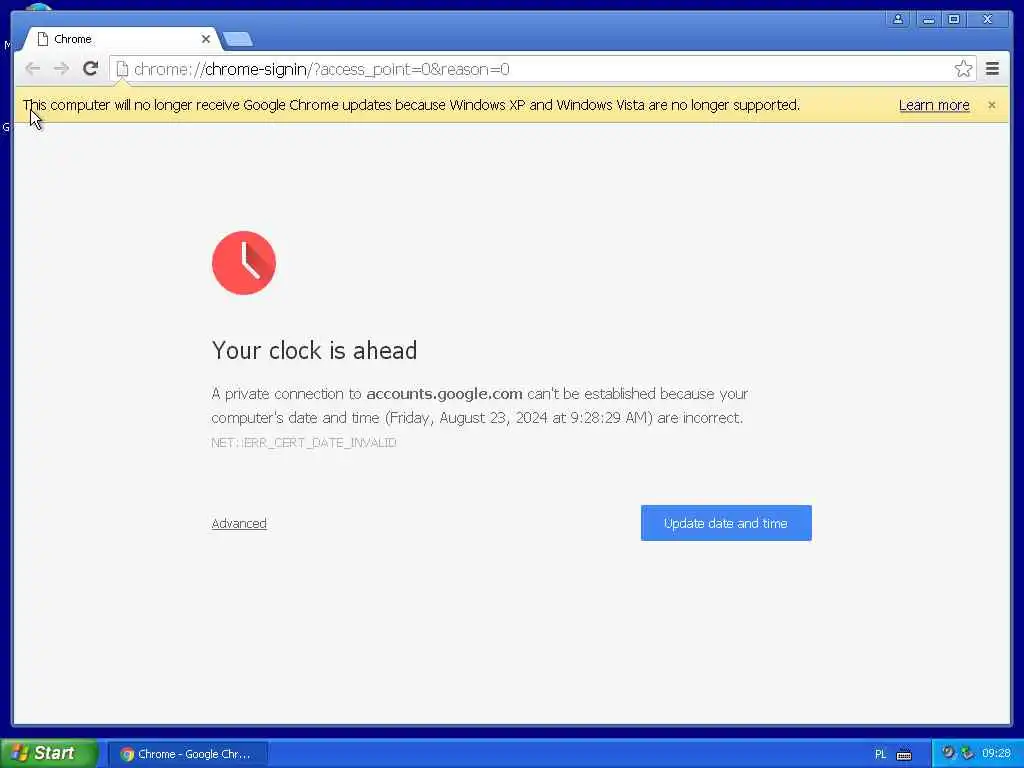Click the NET::ERR_CERT_DATE_INVALID error code

coord(304,443)
